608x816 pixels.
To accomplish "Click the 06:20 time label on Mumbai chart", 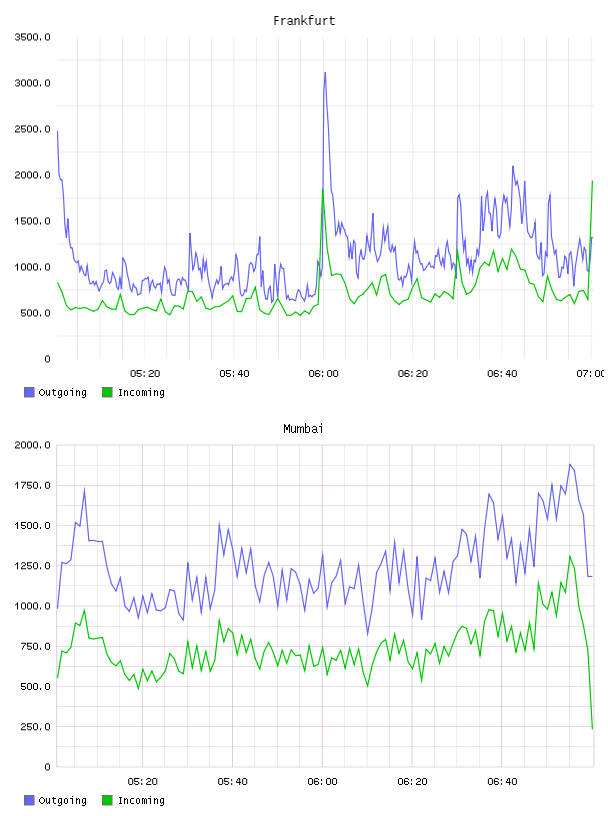I will 412,782.
